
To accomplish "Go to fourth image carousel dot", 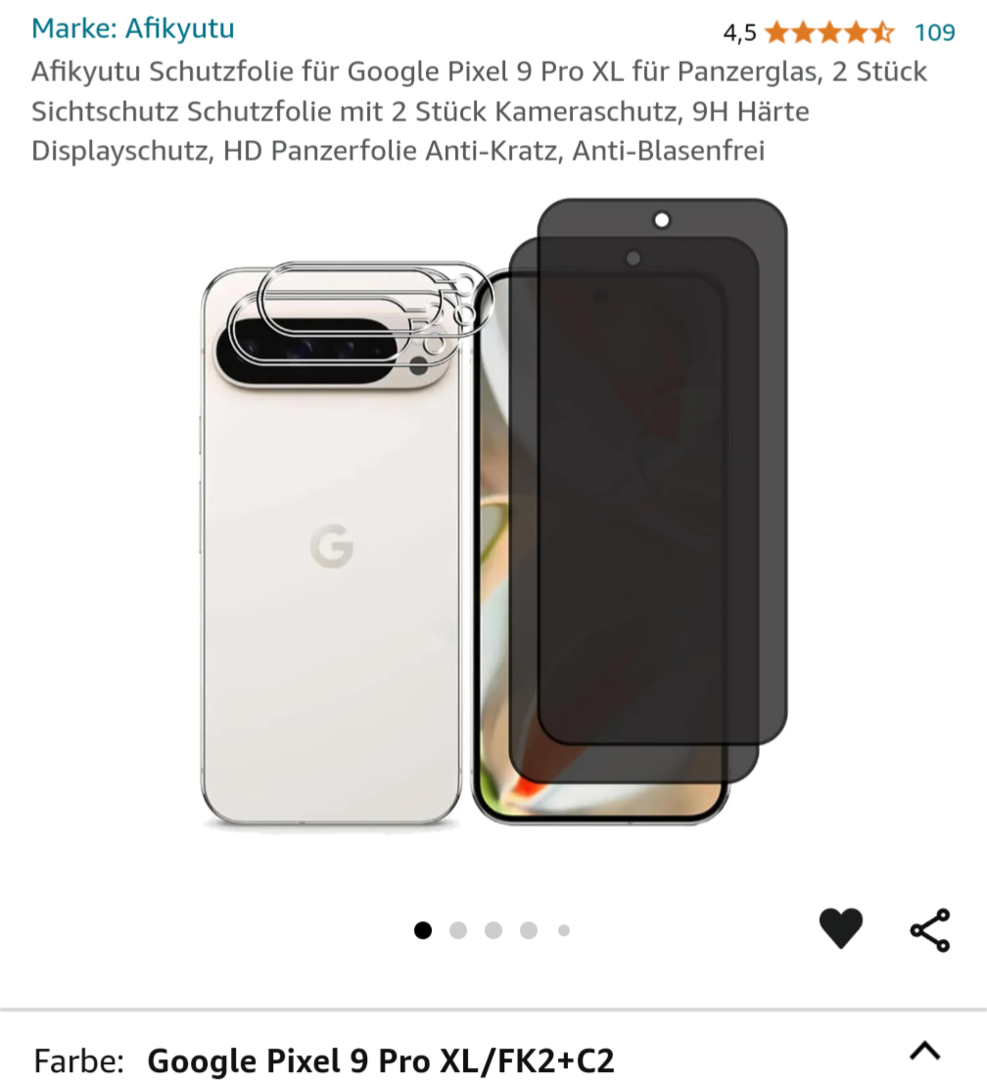I will [x=528, y=931].
